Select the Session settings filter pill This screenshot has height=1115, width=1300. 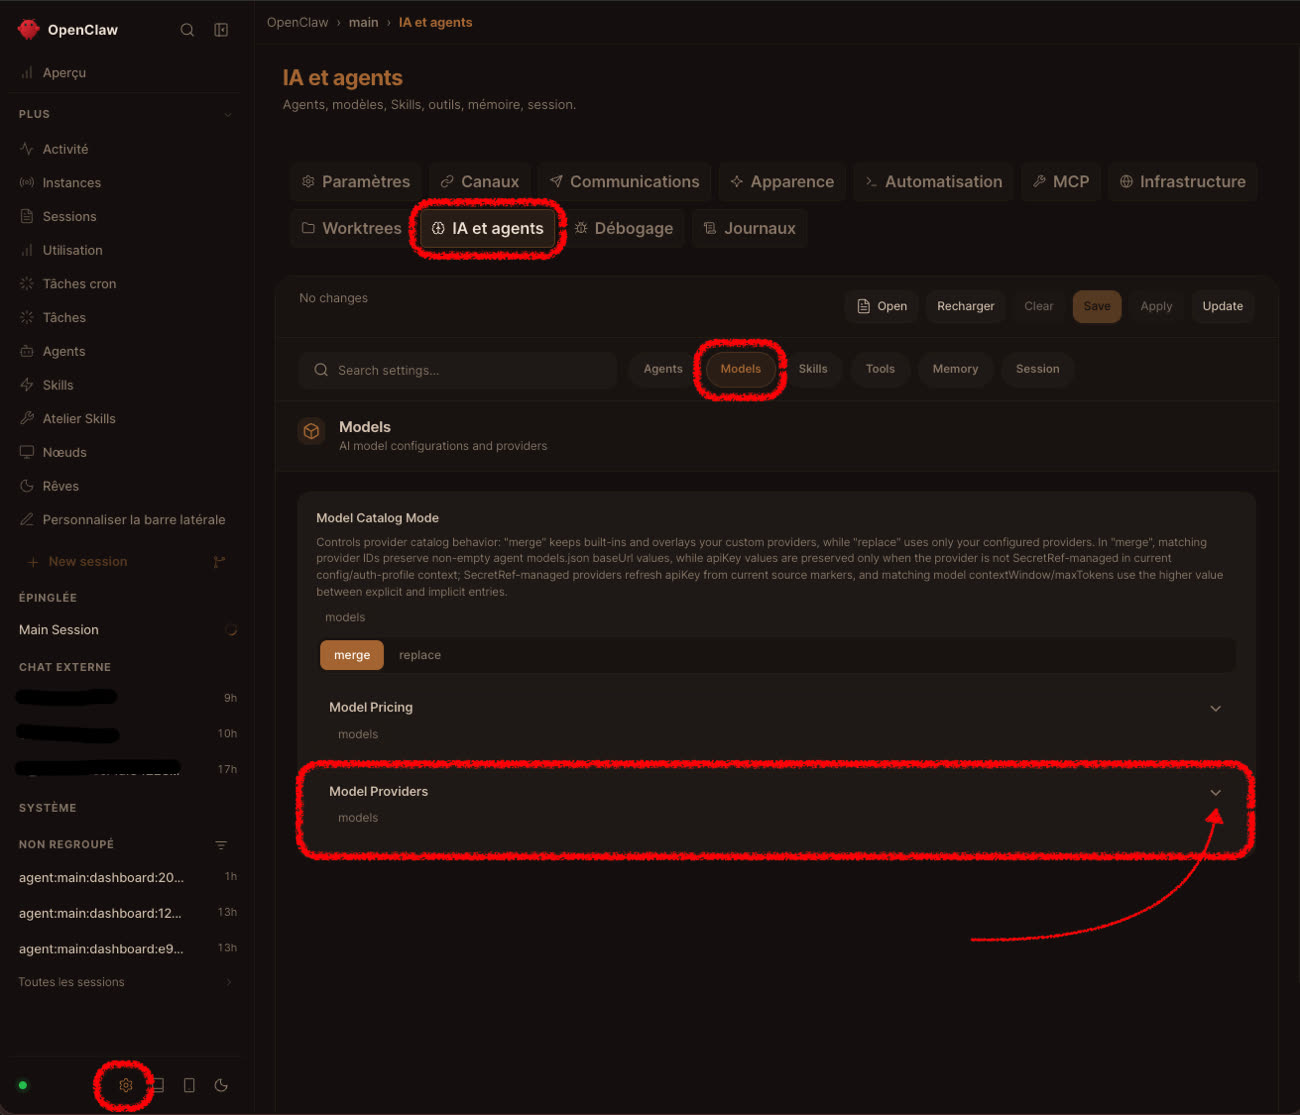click(1038, 369)
